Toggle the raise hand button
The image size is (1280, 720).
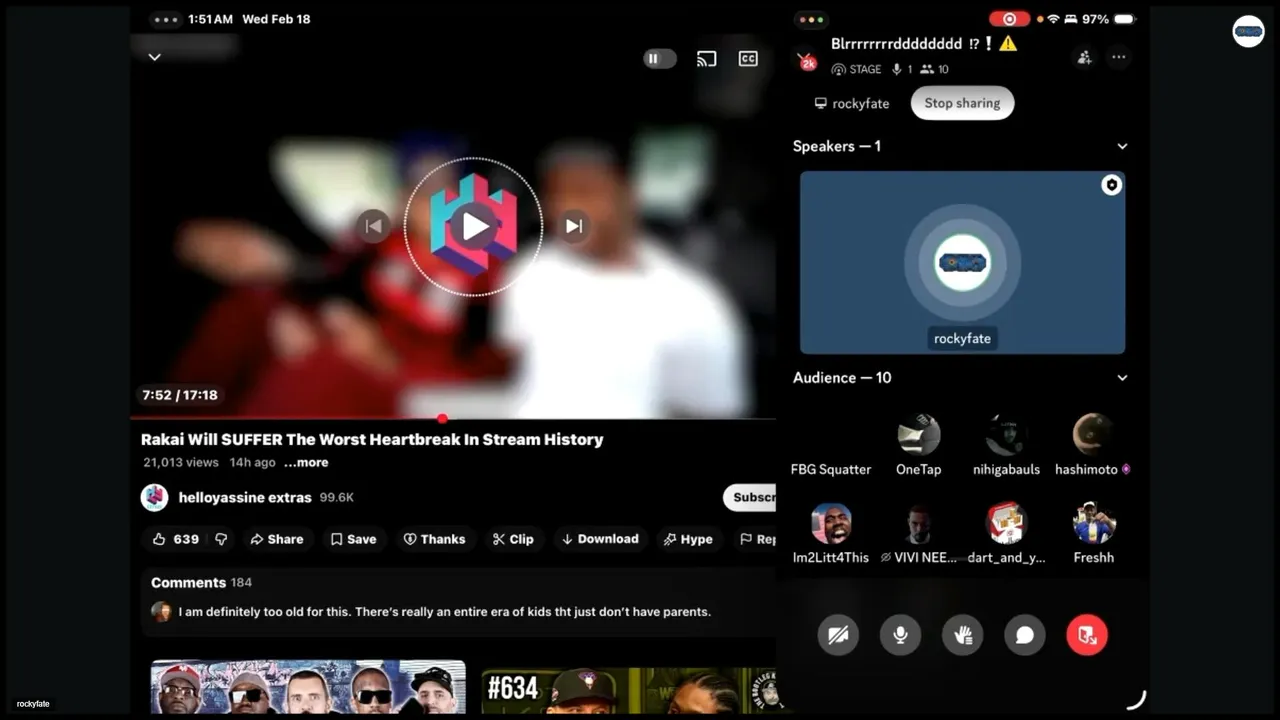(x=963, y=635)
